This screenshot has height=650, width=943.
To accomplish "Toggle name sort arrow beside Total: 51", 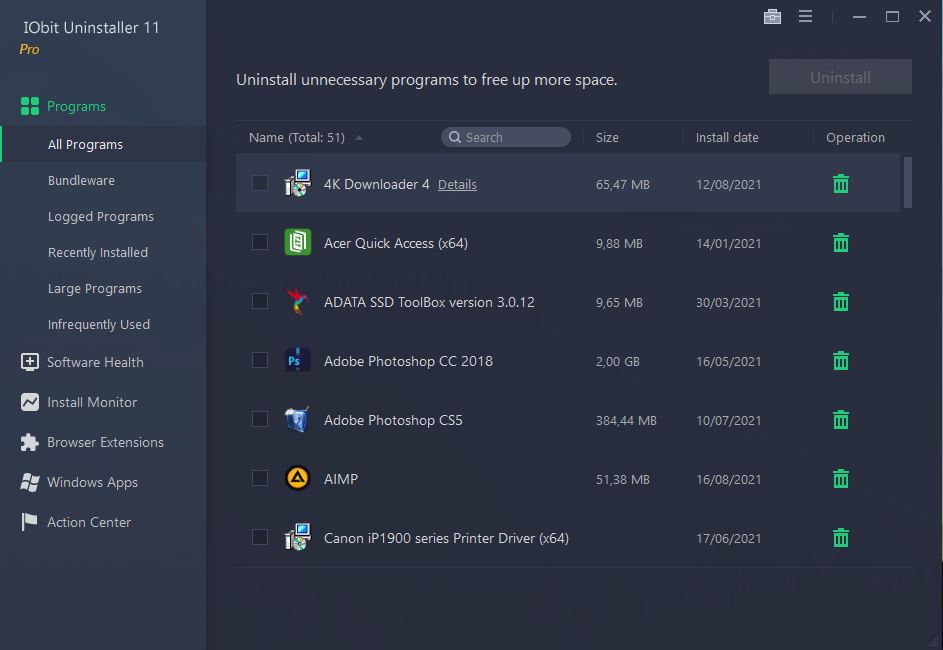I will [x=358, y=138].
